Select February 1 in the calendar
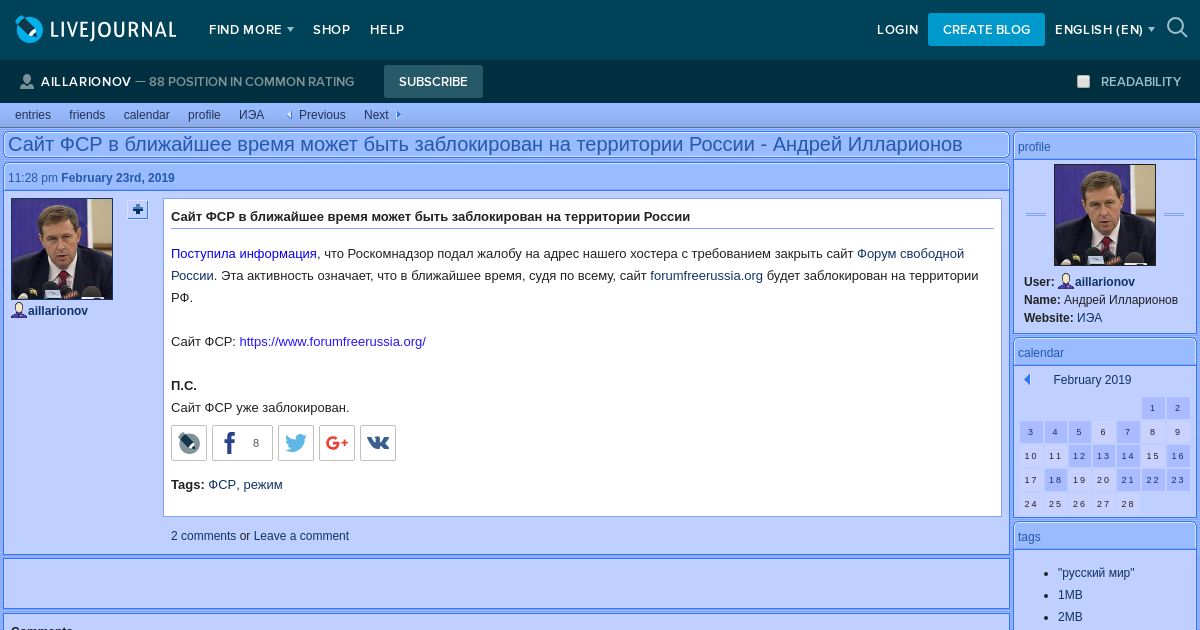Image resolution: width=1200 pixels, height=630 pixels. click(x=1153, y=408)
